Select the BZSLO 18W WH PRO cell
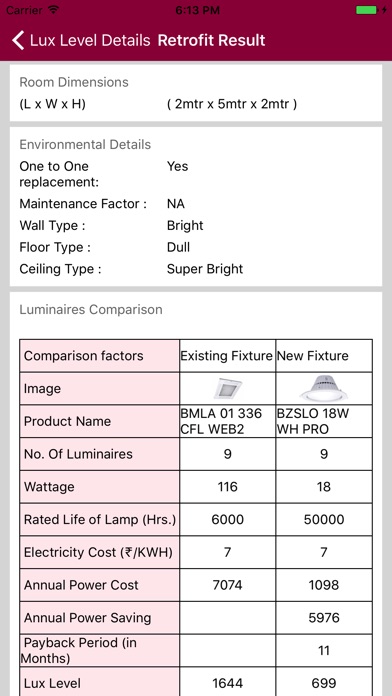The width and height of the screenshot is (392, 696). [324, 421]
